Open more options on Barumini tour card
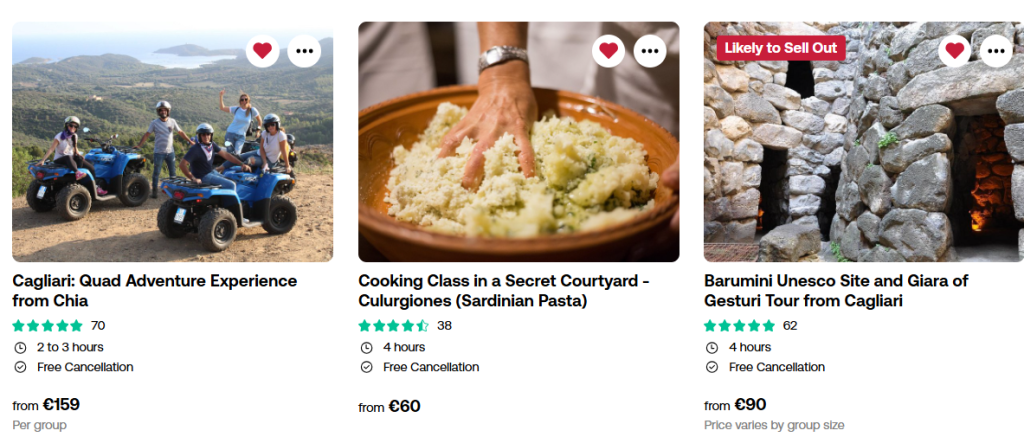 [996, 50]
